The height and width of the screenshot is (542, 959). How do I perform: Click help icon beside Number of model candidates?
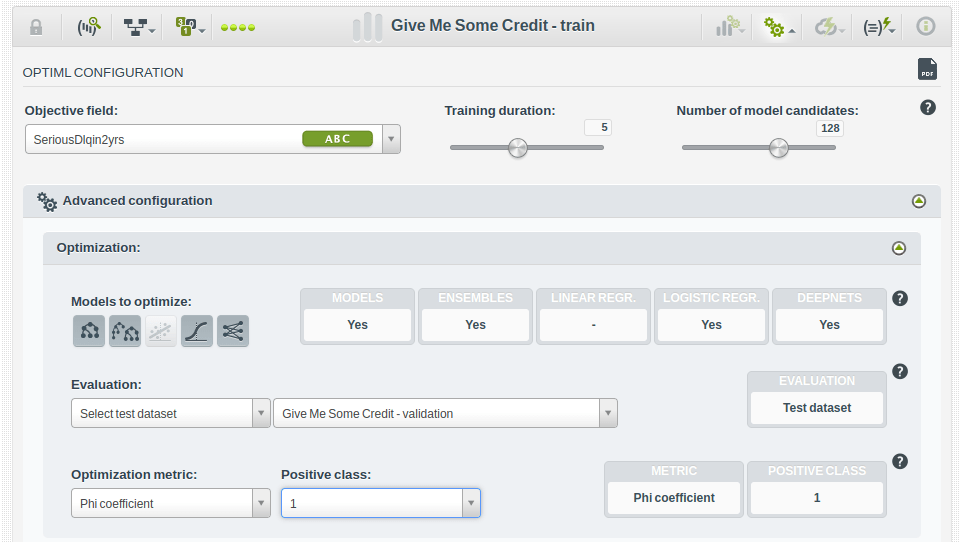pyautogui.click(x=928, y=108)
